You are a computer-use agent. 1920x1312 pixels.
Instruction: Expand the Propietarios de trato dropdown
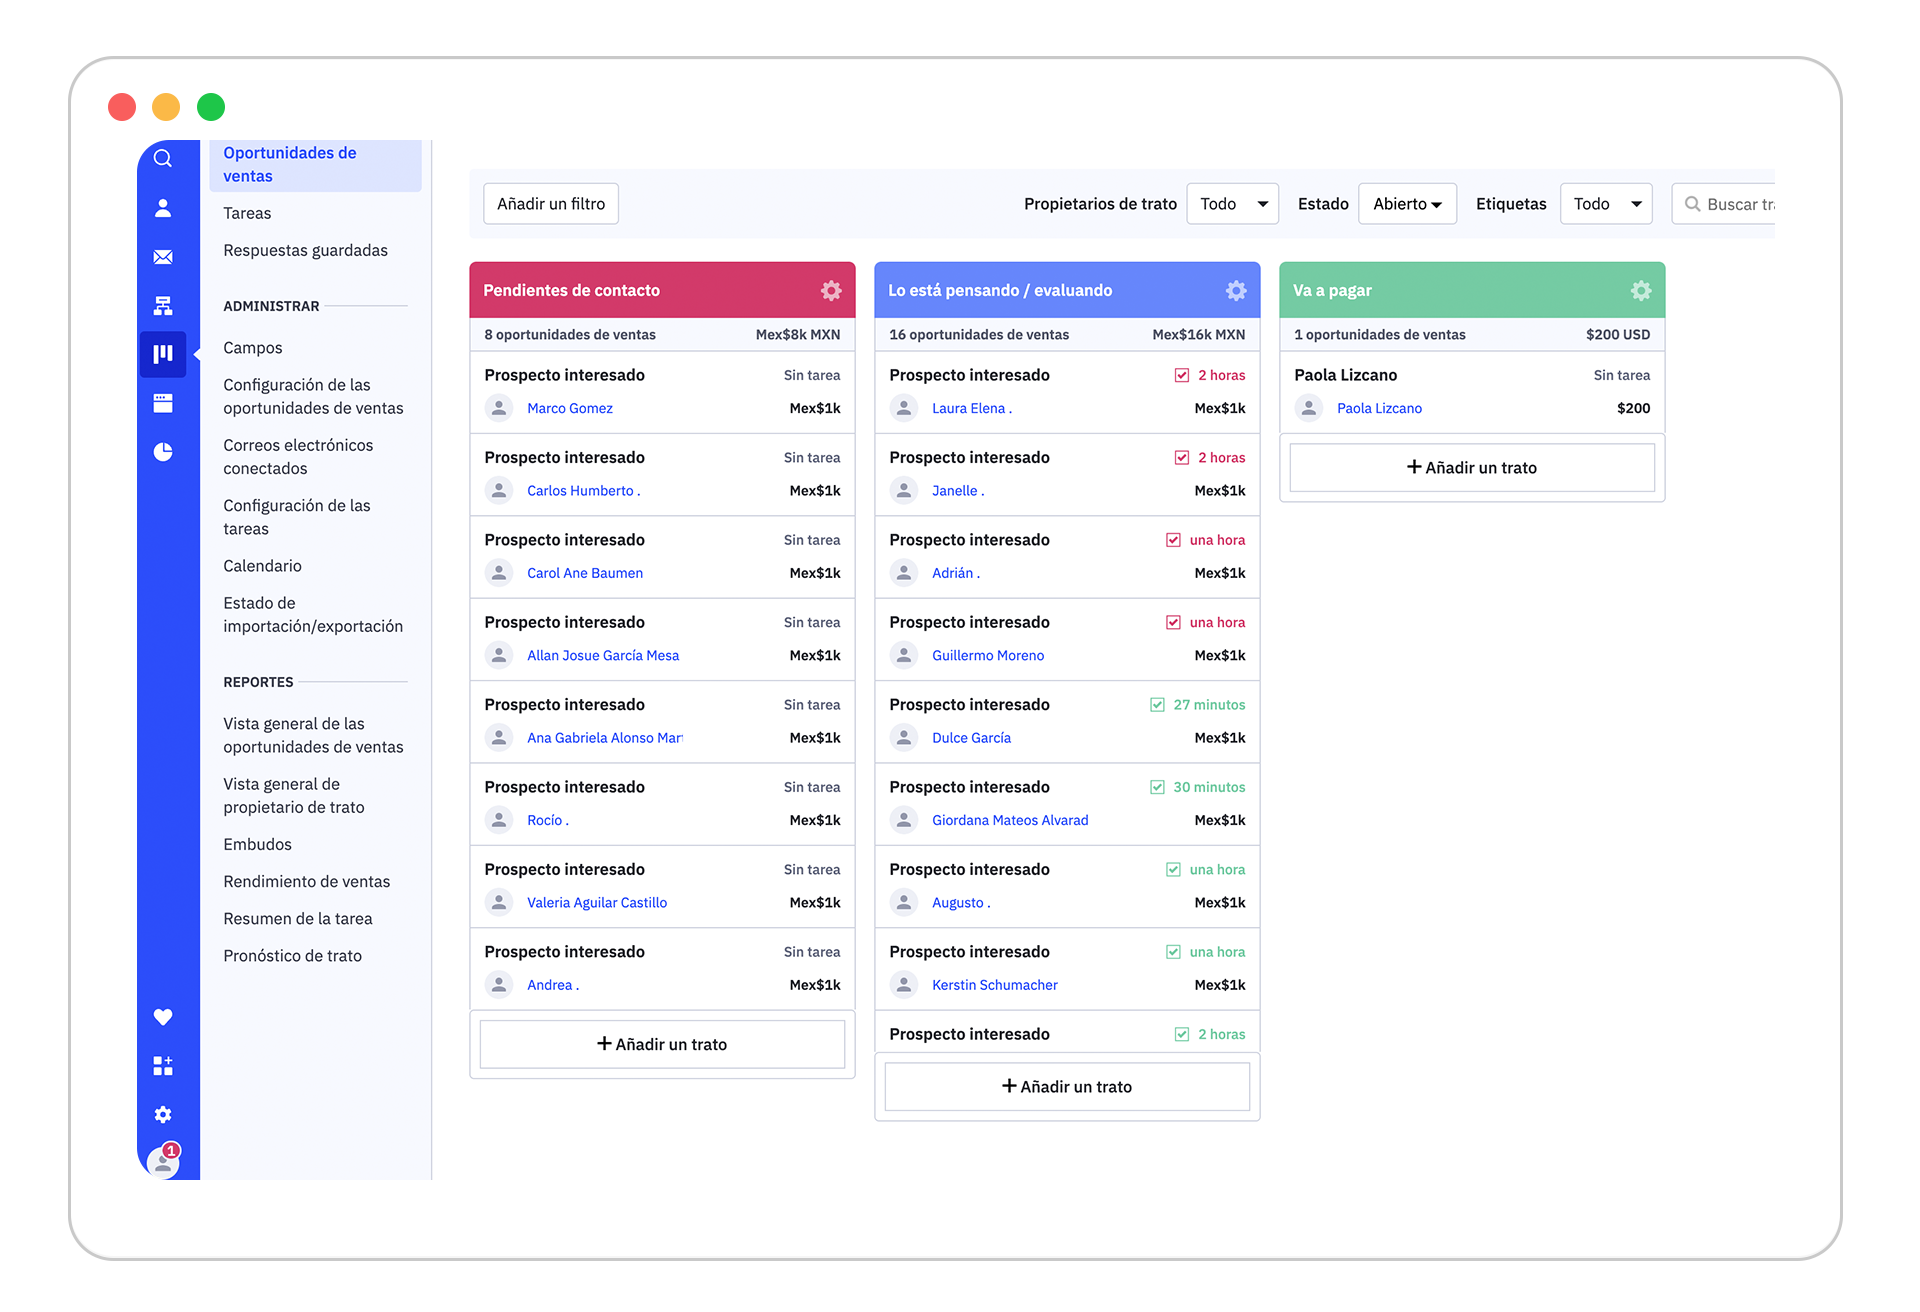pyautogui.click(x=1232, y=204)
